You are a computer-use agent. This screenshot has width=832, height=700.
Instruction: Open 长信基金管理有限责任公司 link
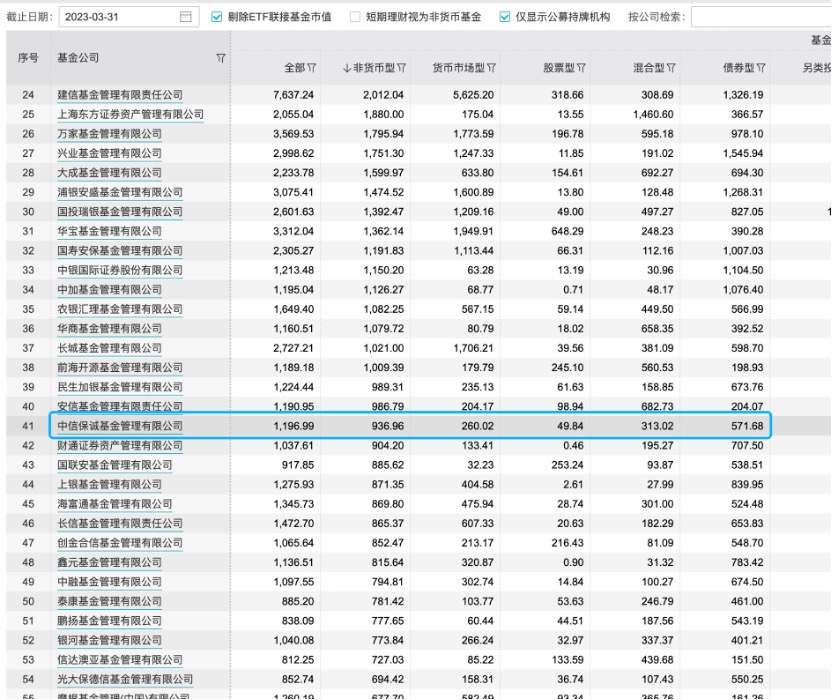pos(120,523)
